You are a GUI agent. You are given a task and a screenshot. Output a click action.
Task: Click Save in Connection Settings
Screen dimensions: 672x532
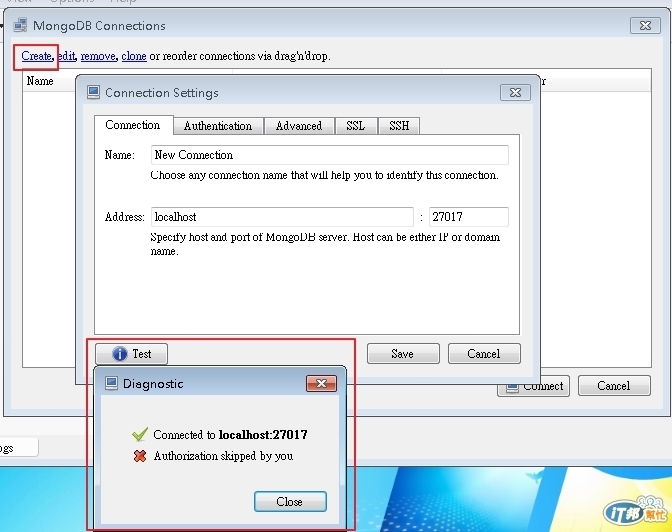coord(403,354)
